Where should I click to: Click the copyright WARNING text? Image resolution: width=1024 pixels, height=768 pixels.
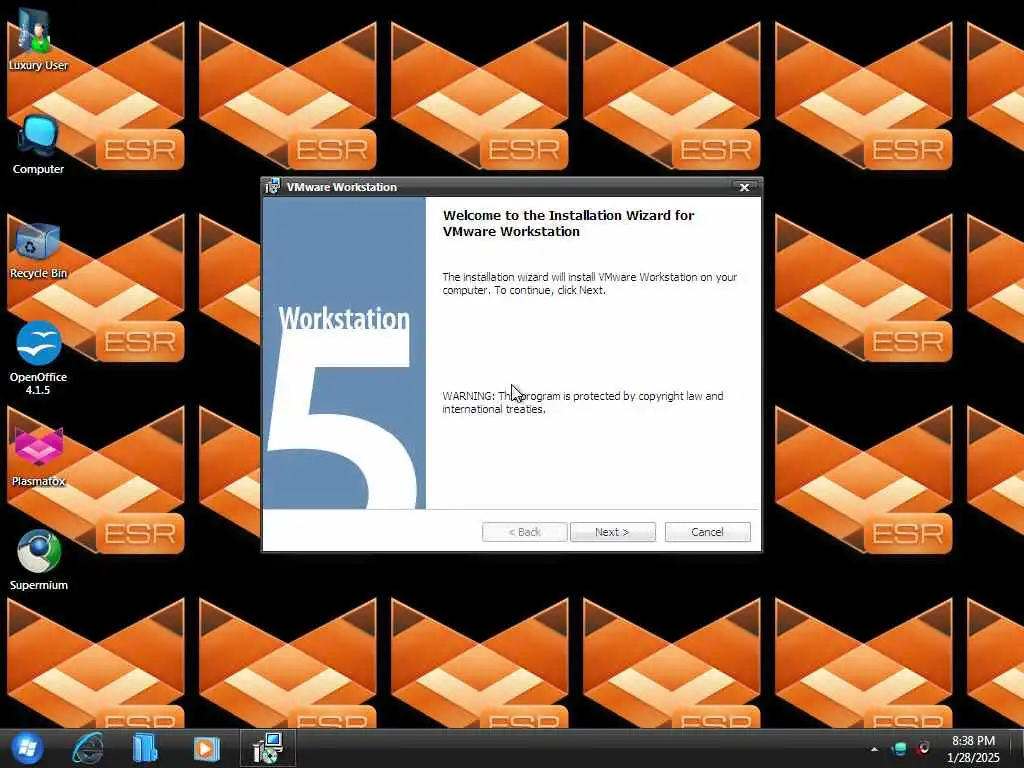pyautogui.click(x=583, y=402)
